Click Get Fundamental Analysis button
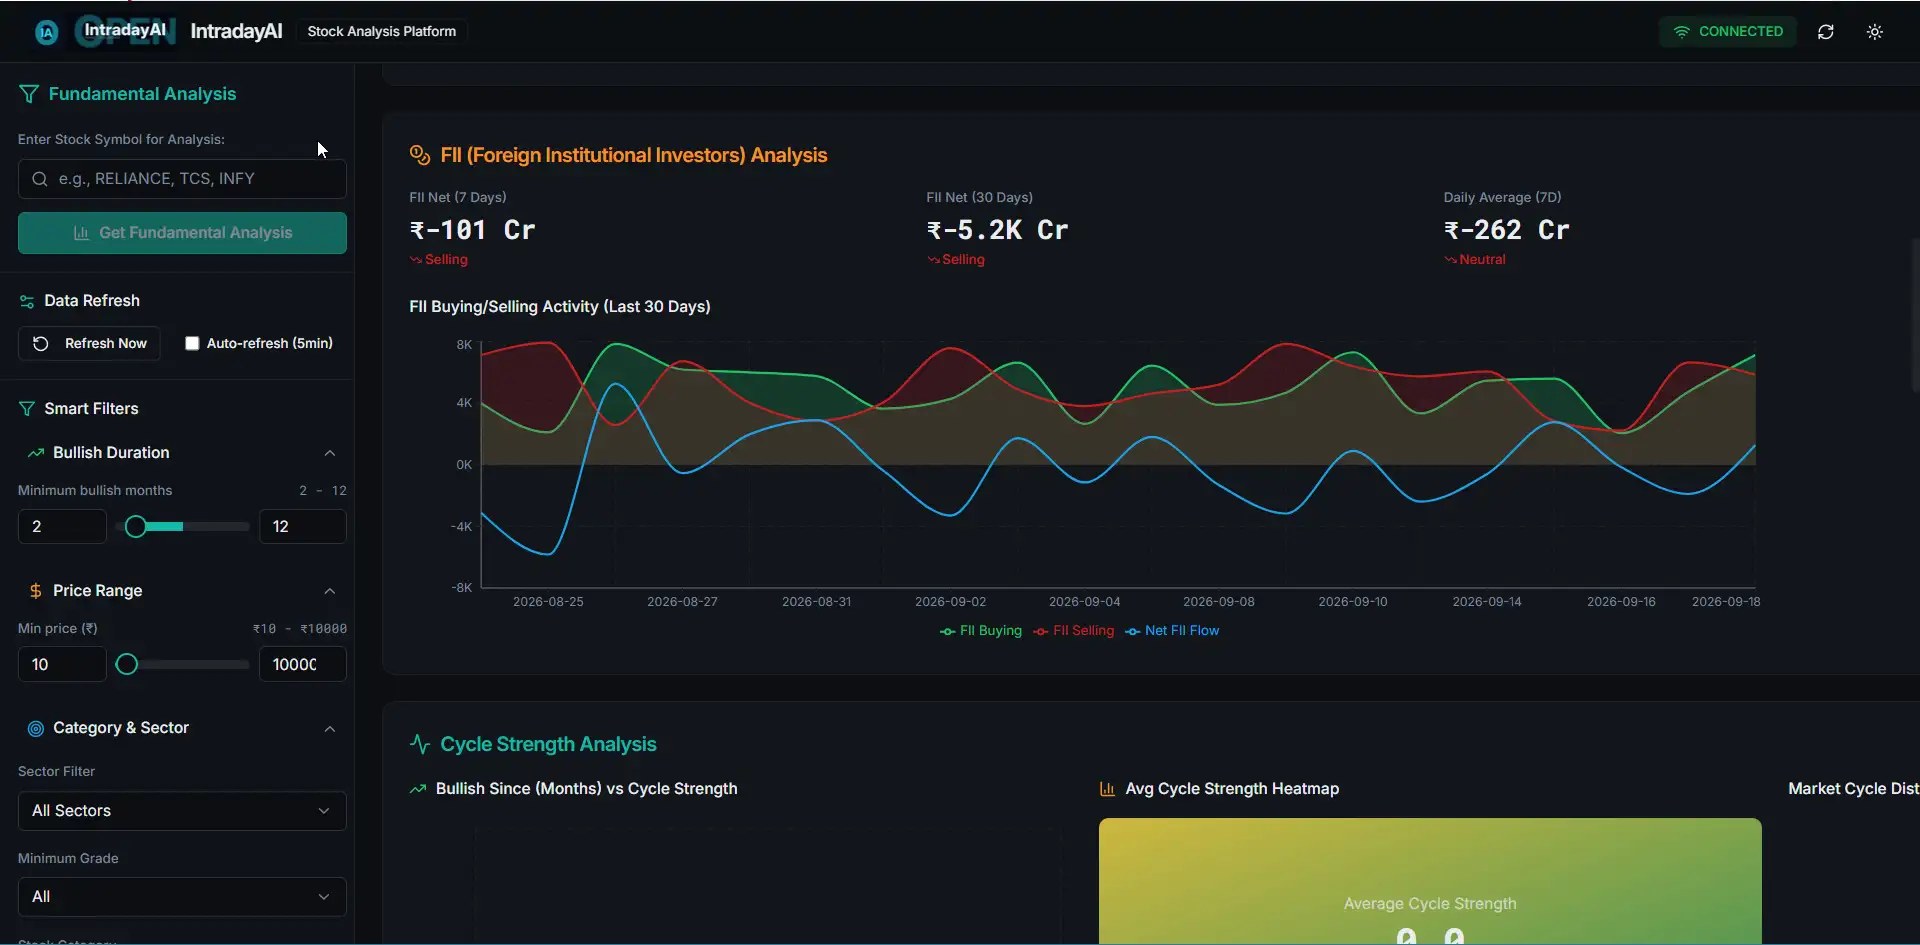Image resolution: width=1920 pixels, height=945 pixels. click(x=182, y=233)
